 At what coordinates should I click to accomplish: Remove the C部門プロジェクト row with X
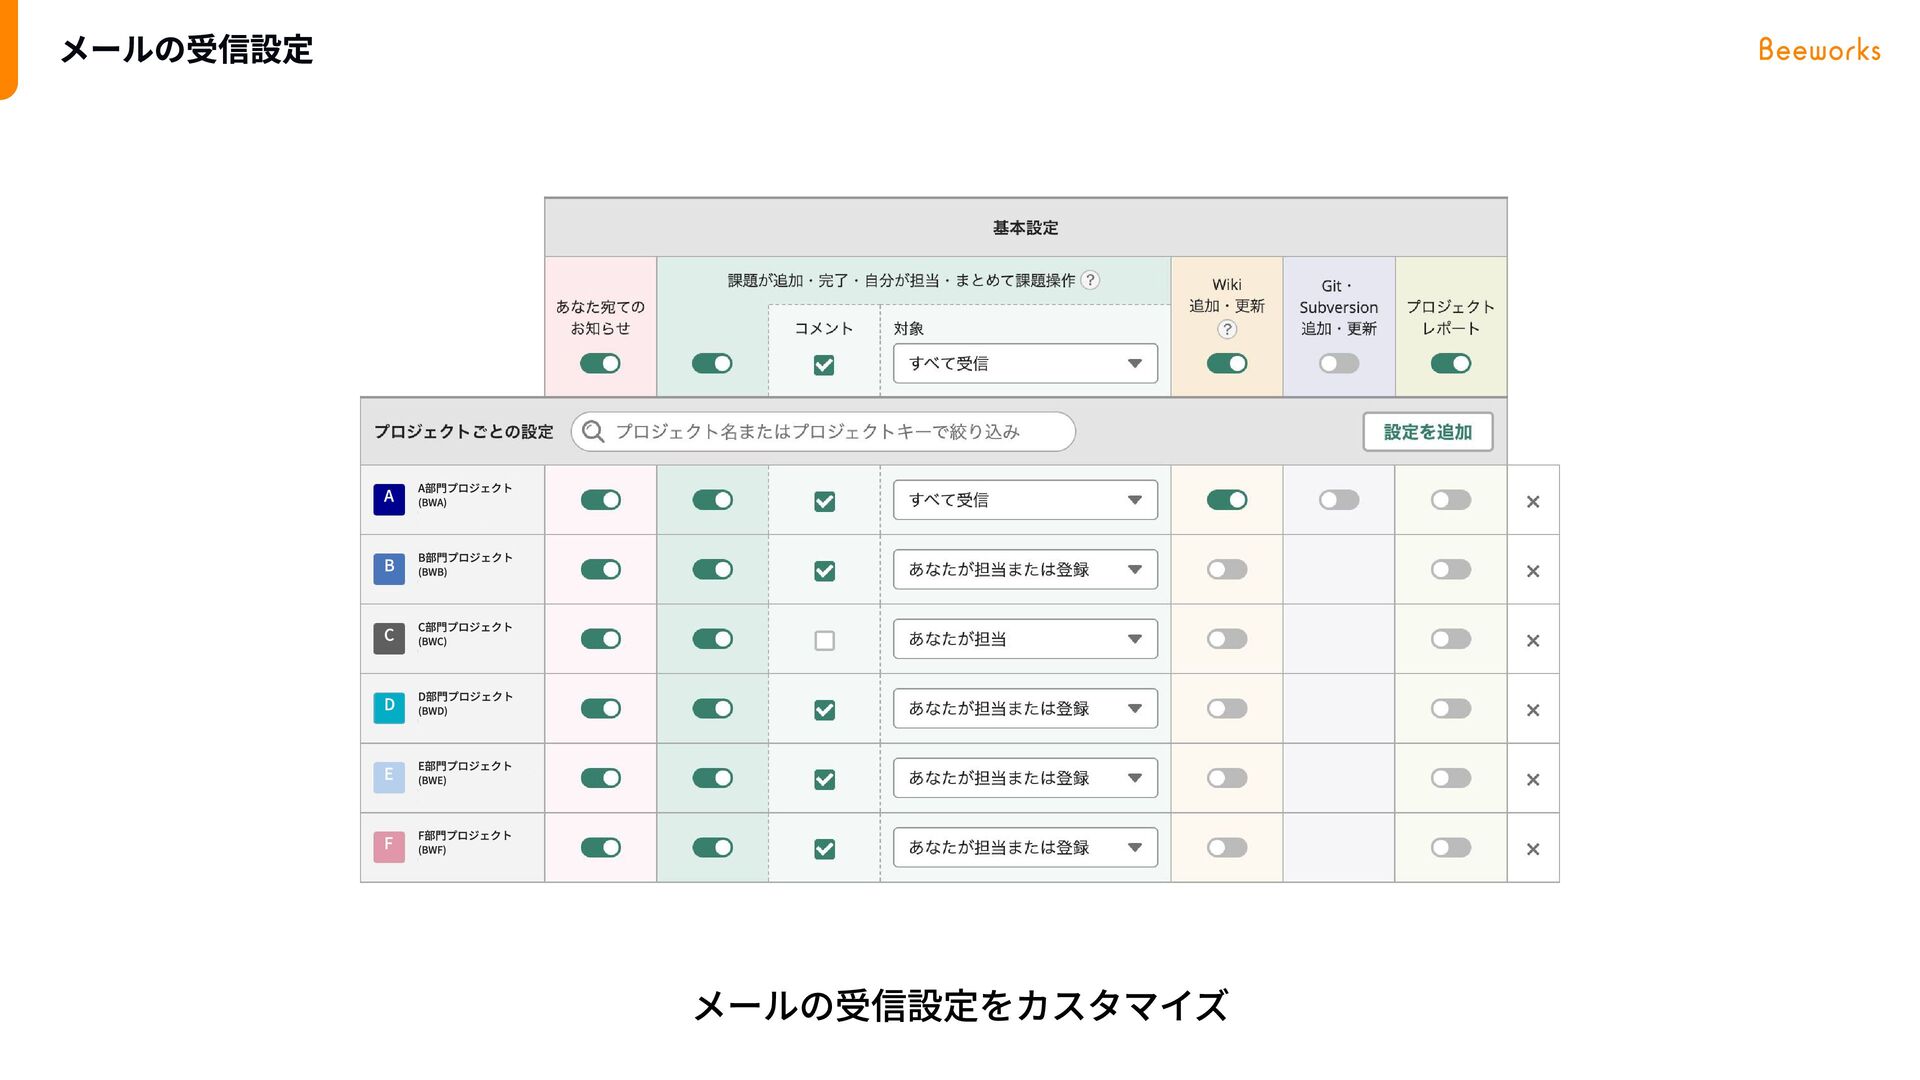click(x=1533, y=640)
